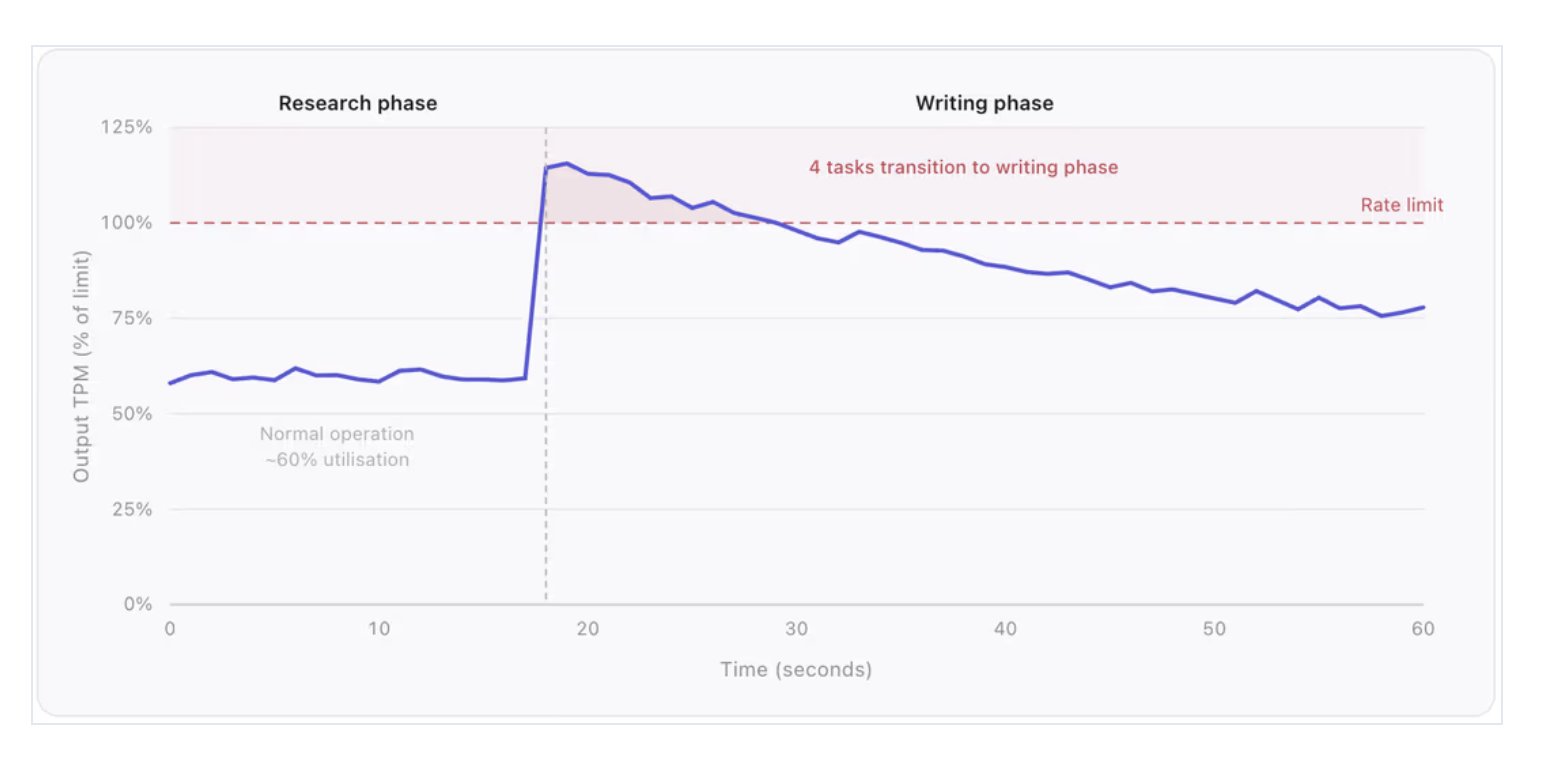The height and width of the screenshot is (784, 1544).
Task: Click the "Writing phase" heading
Action: point(984,103)
